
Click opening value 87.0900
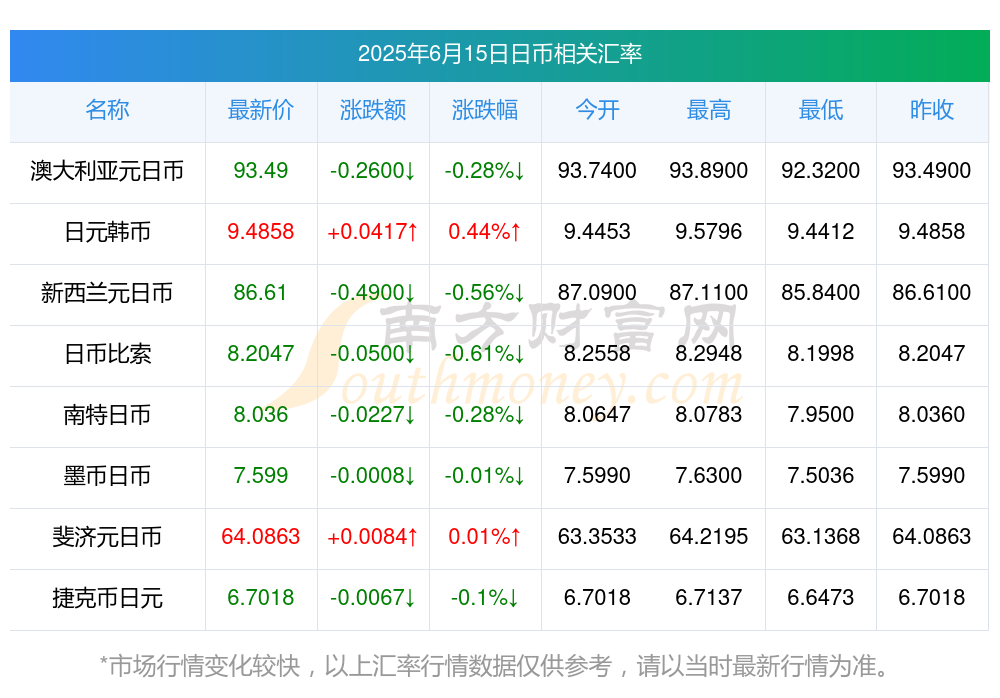[597, 292]
